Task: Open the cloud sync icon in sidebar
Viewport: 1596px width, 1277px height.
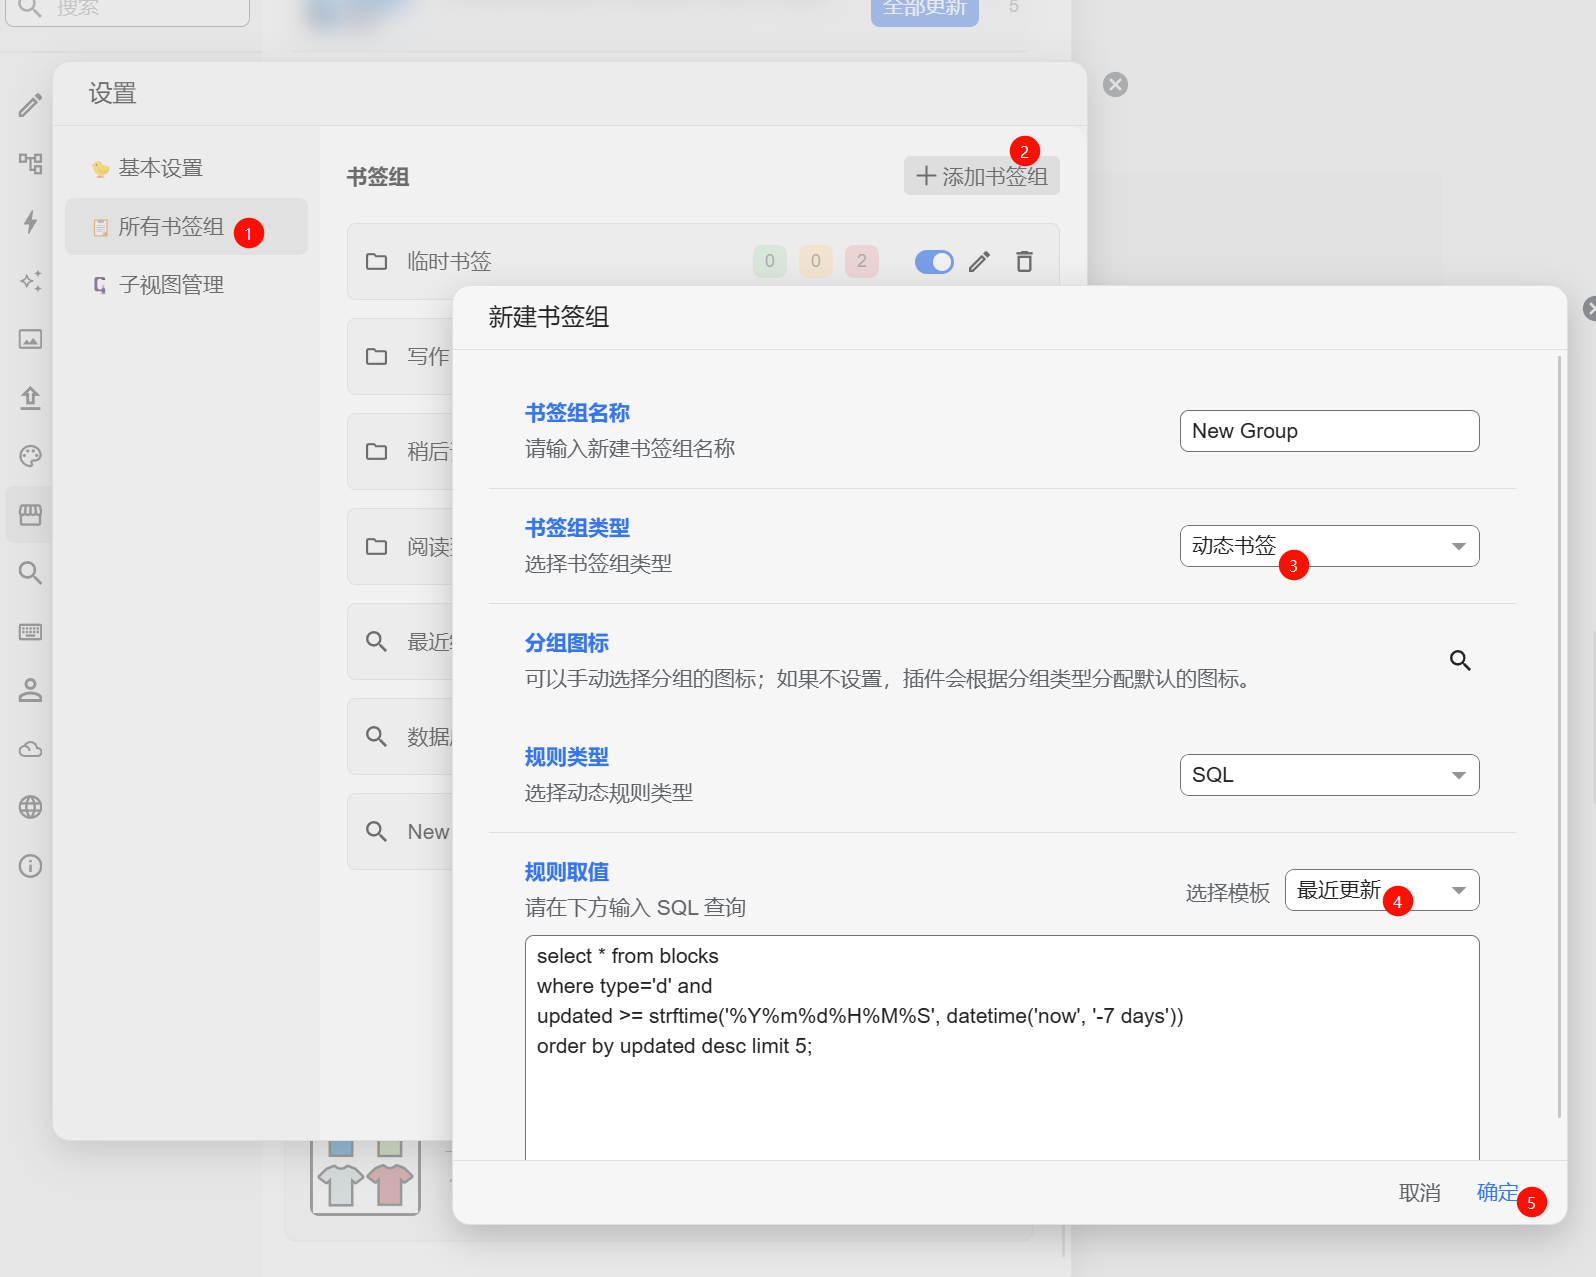Action: coord(31,749)
